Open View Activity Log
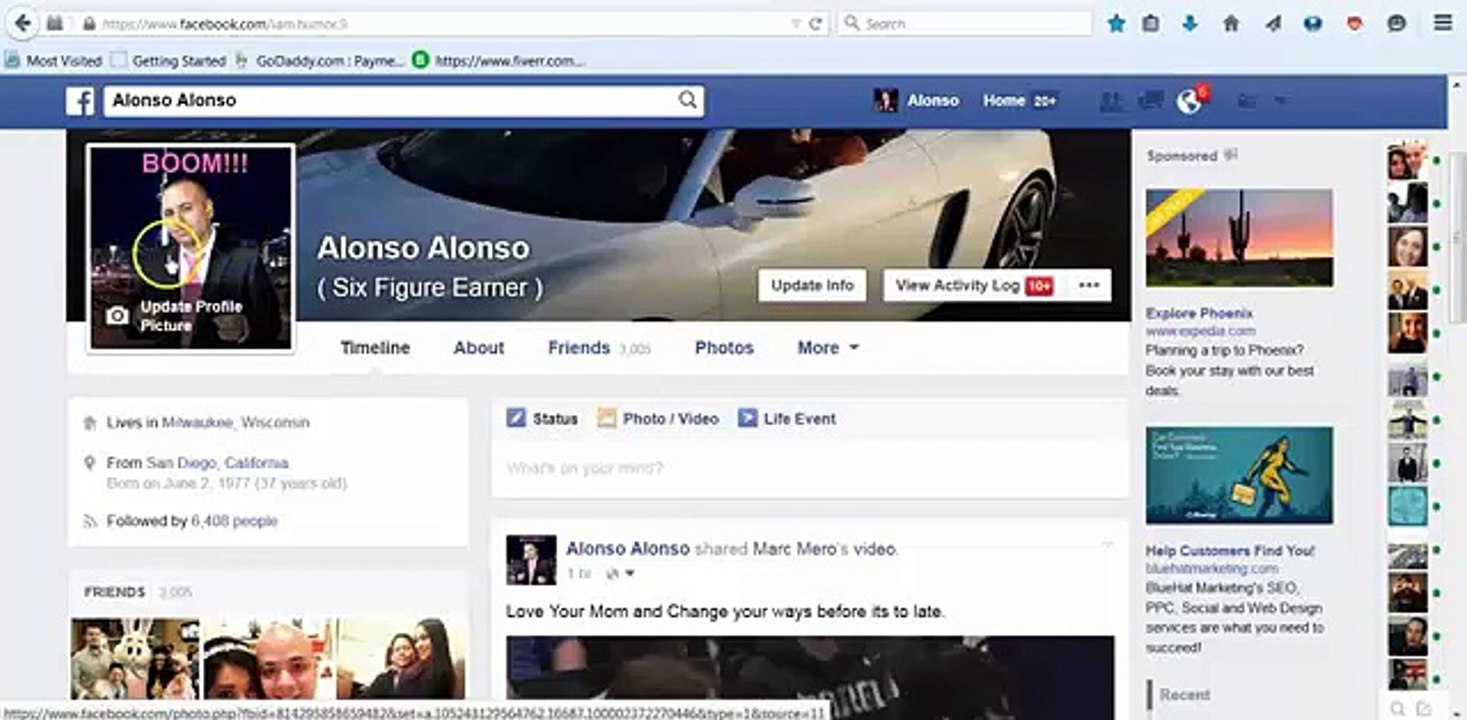Viewport: 1467px width, 720px height. pos(974,285)
